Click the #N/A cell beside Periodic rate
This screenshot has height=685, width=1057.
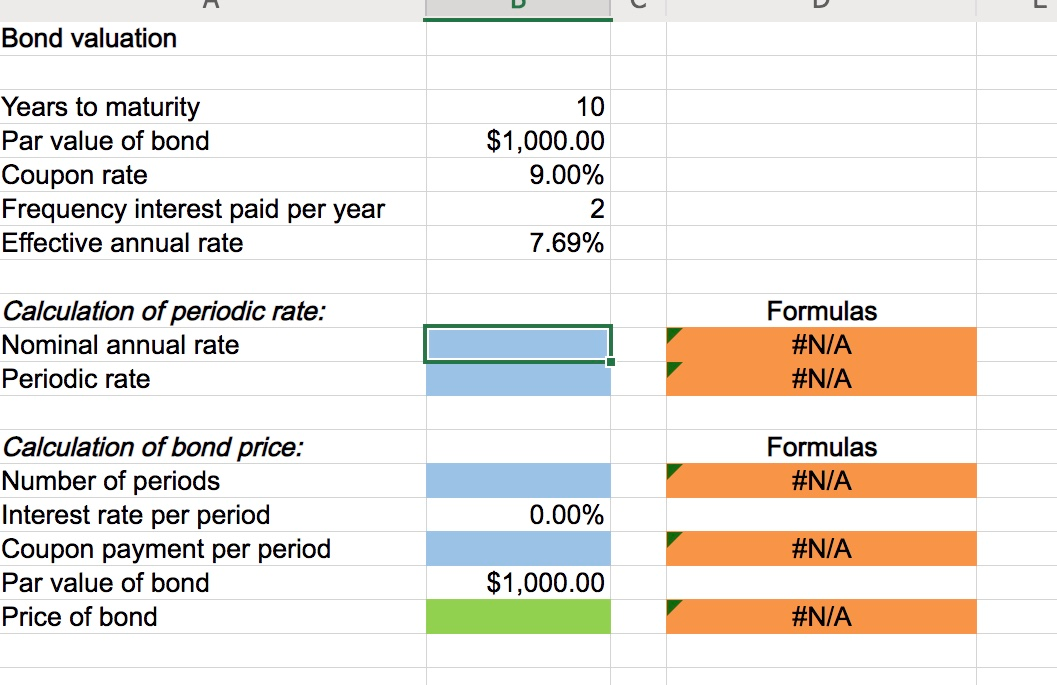click(820, 378)
